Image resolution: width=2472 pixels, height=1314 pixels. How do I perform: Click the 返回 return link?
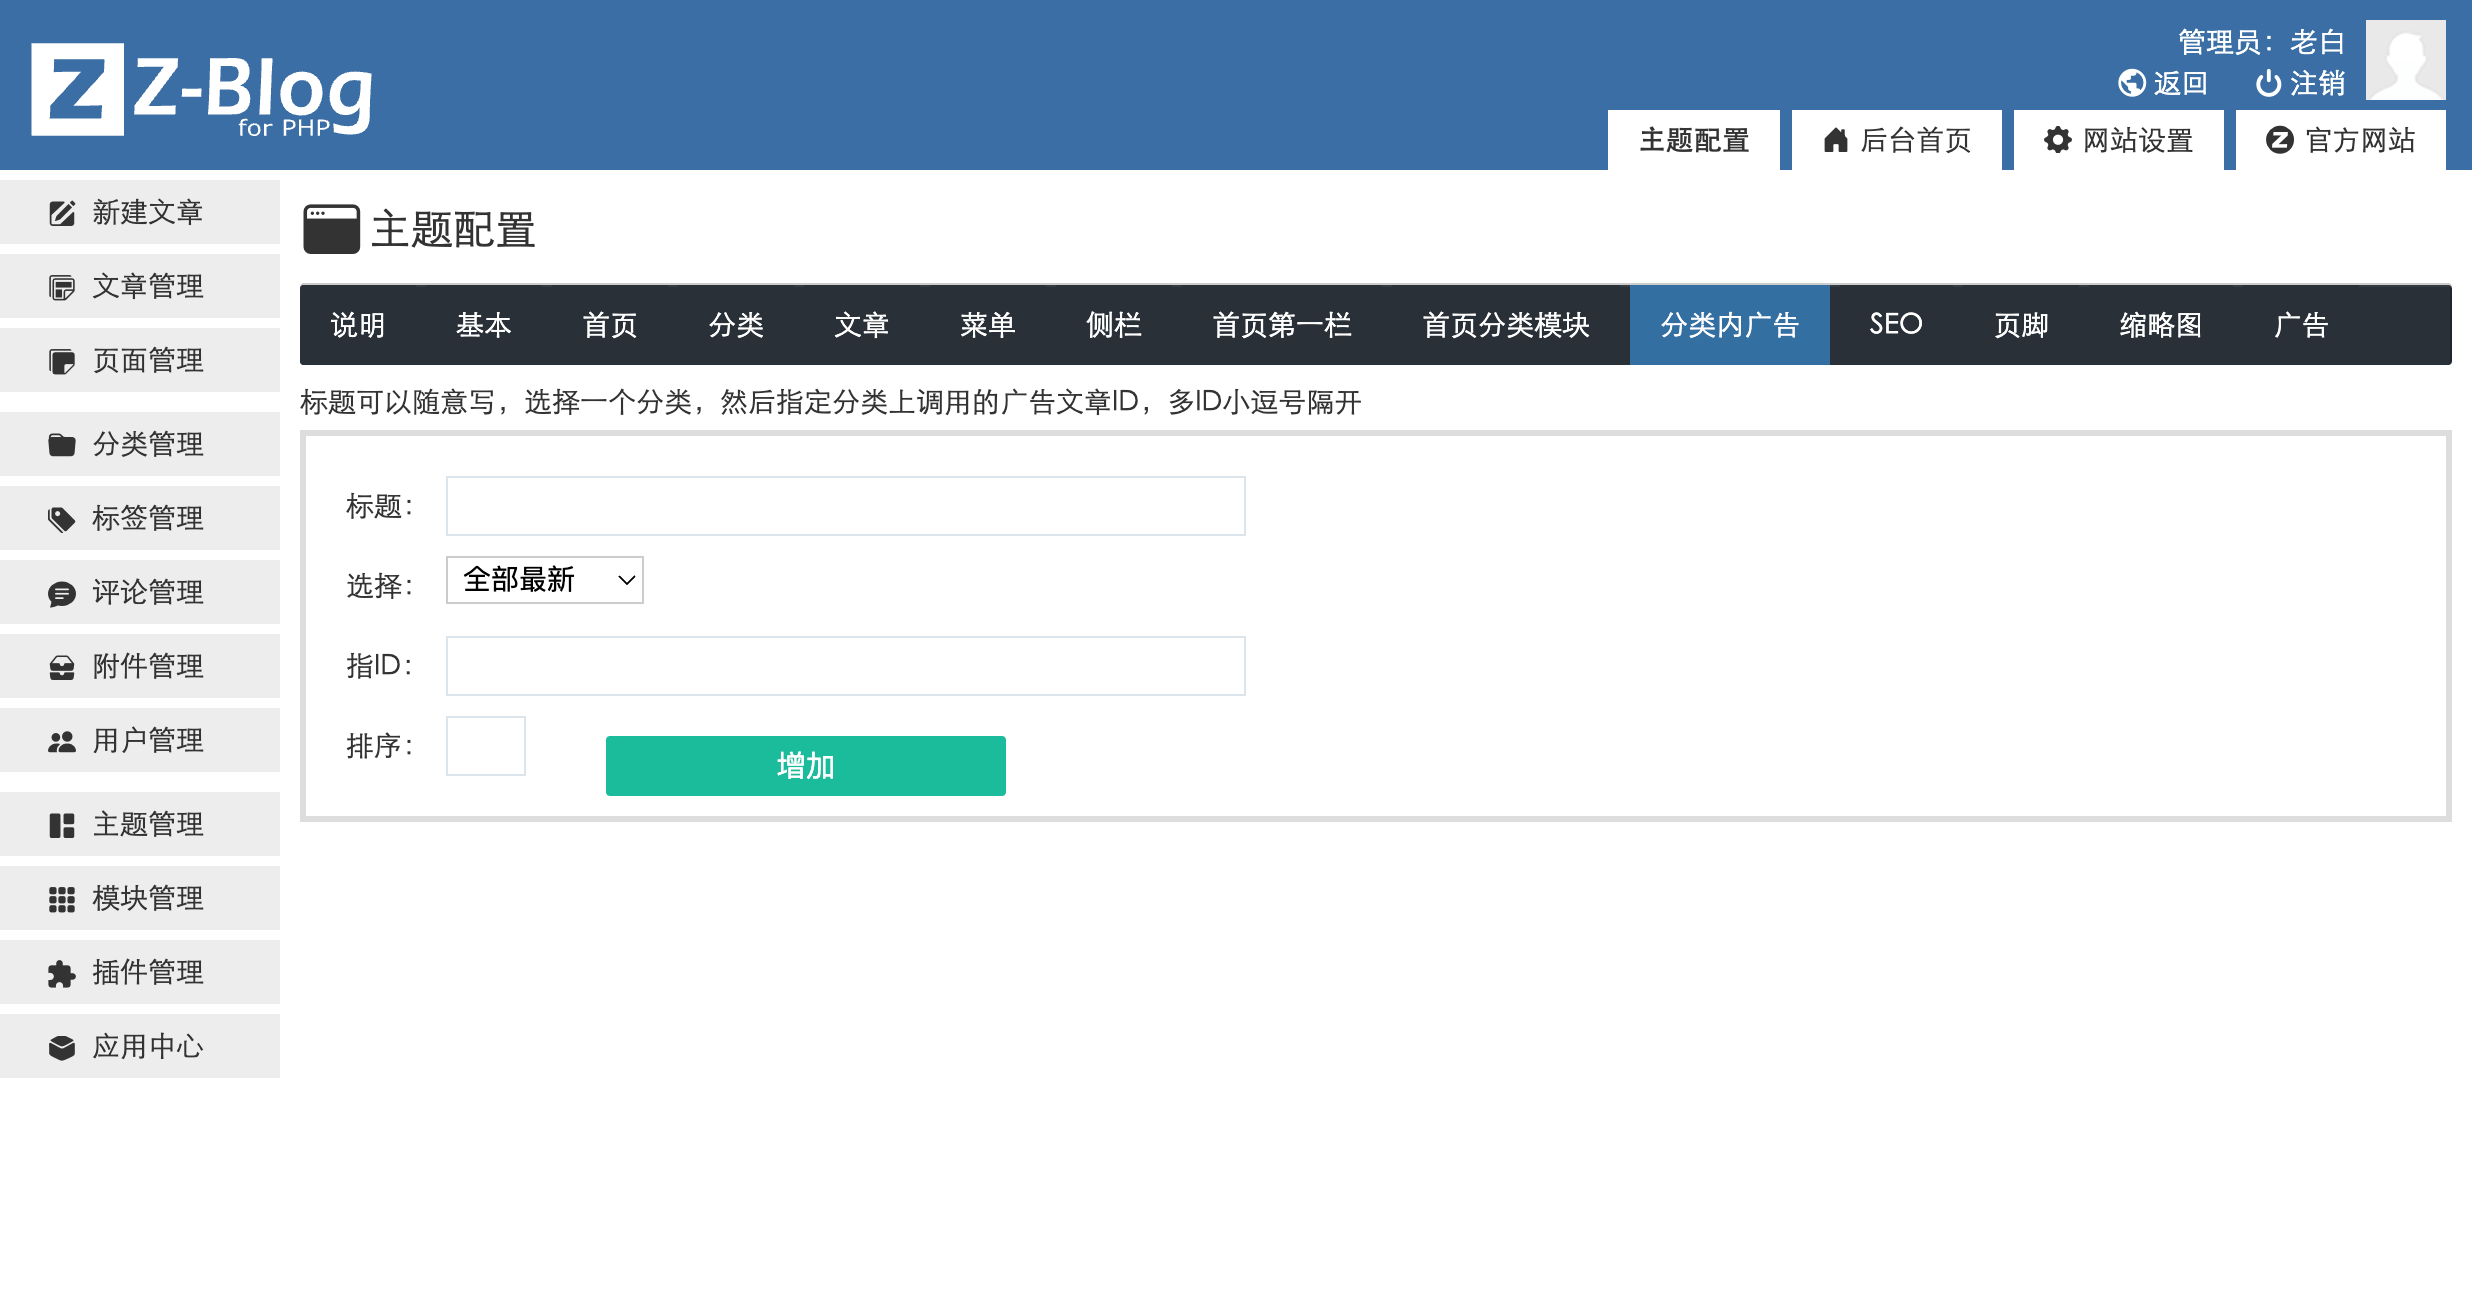pos(2163,83)
